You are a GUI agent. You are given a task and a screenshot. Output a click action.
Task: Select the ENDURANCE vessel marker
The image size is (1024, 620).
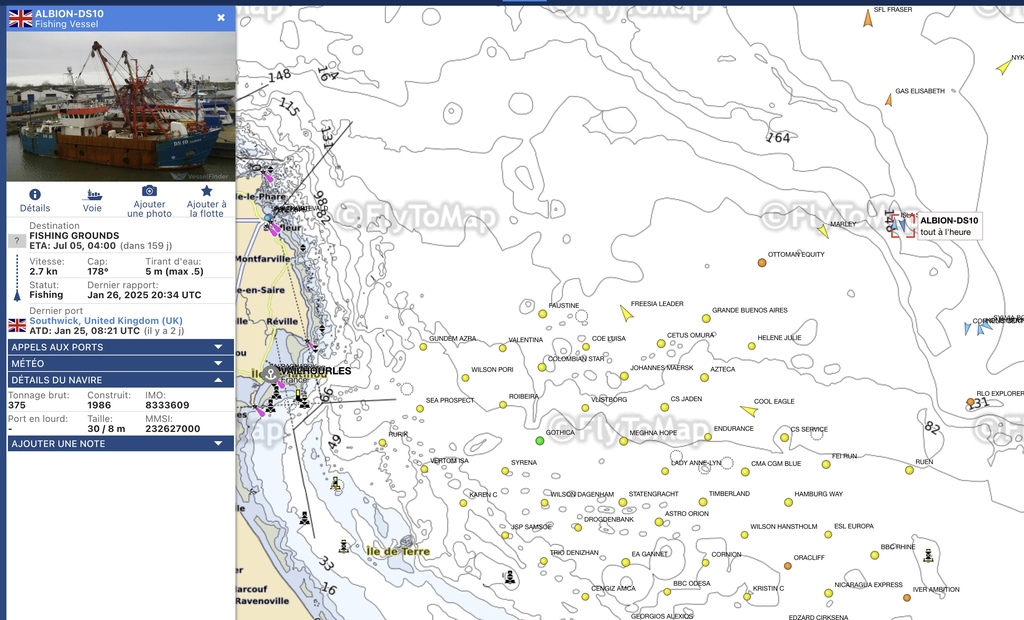click(x=708, y=437)
